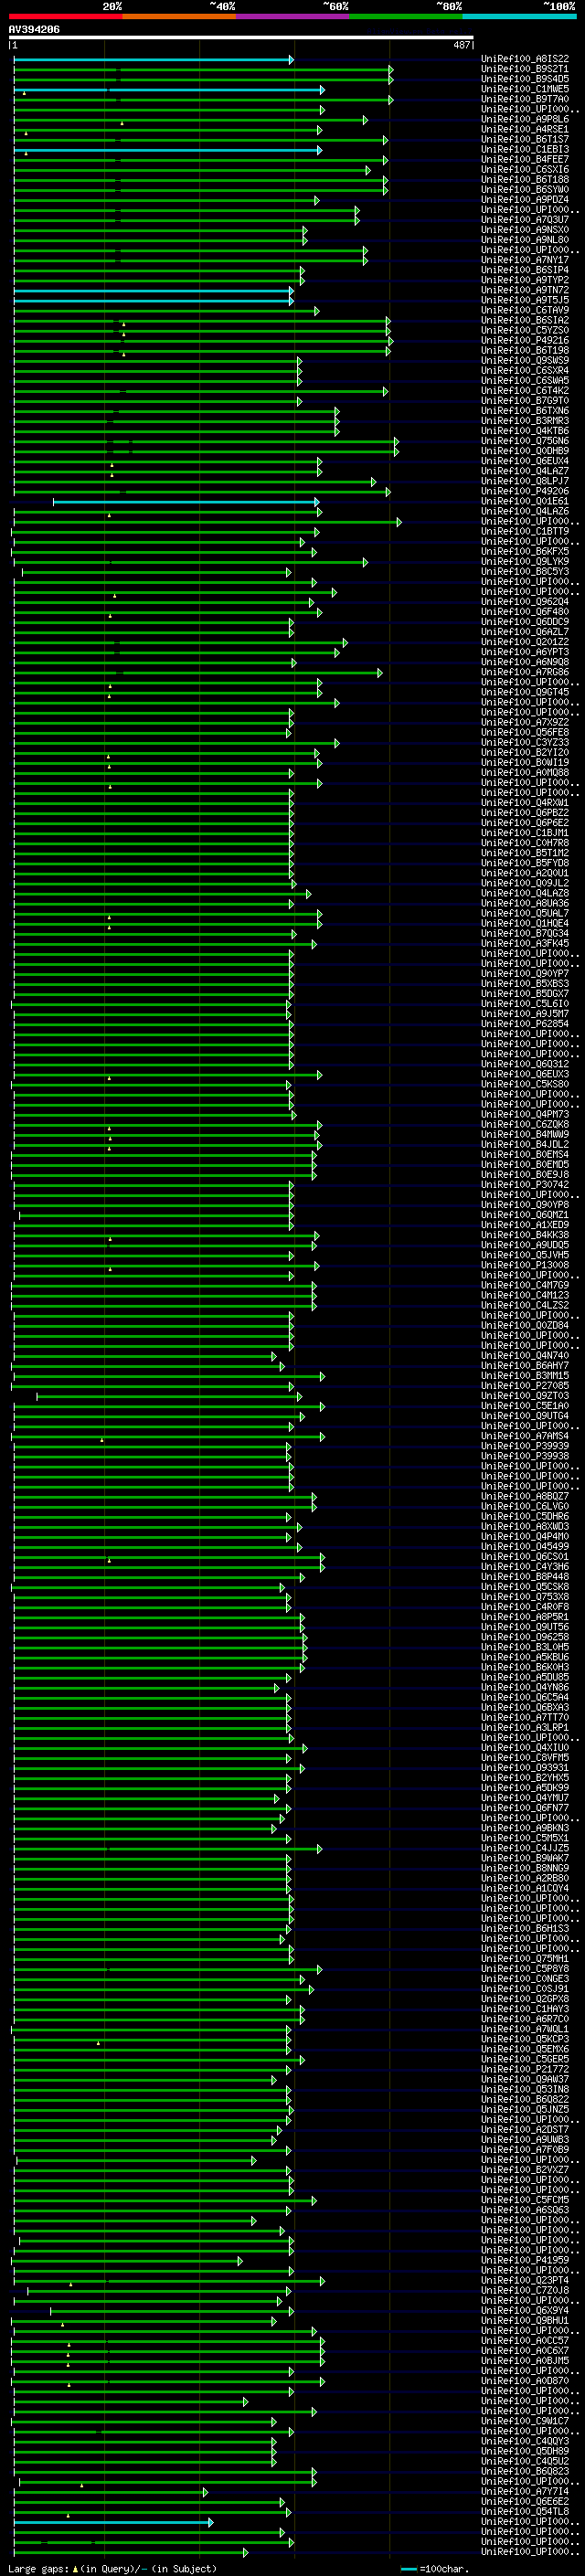Image resolution: width=585 pixels, height=2576 pixels.
Task: Select hit label UniRef100_Q5UAL7
Action: point(525,913)
